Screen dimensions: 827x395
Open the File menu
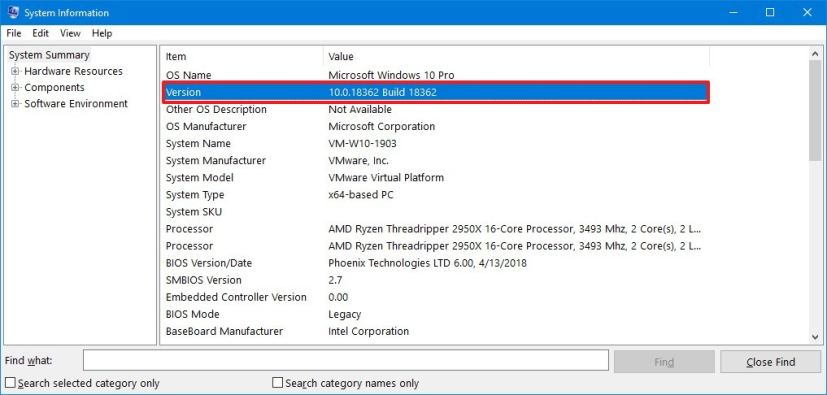(x=14, y=33)
